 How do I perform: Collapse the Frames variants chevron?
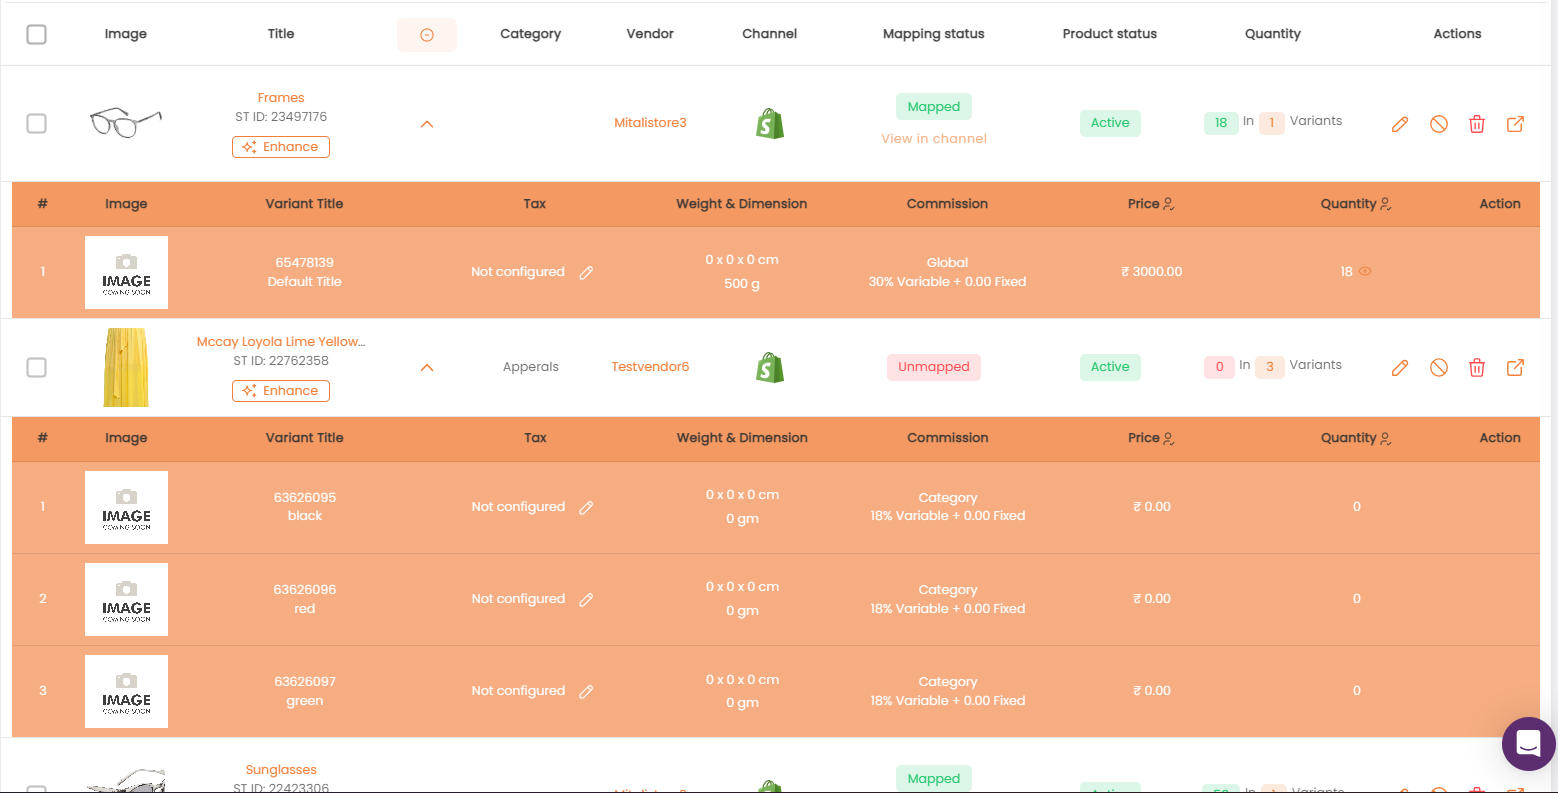(x=427, y=124)
